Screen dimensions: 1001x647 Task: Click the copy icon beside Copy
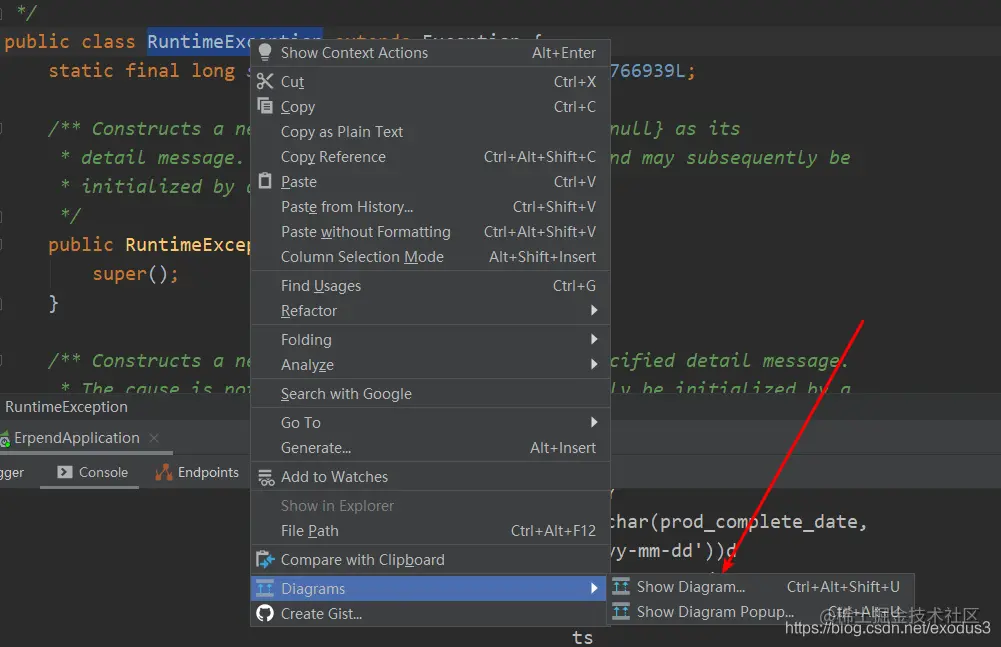[265, 105]
